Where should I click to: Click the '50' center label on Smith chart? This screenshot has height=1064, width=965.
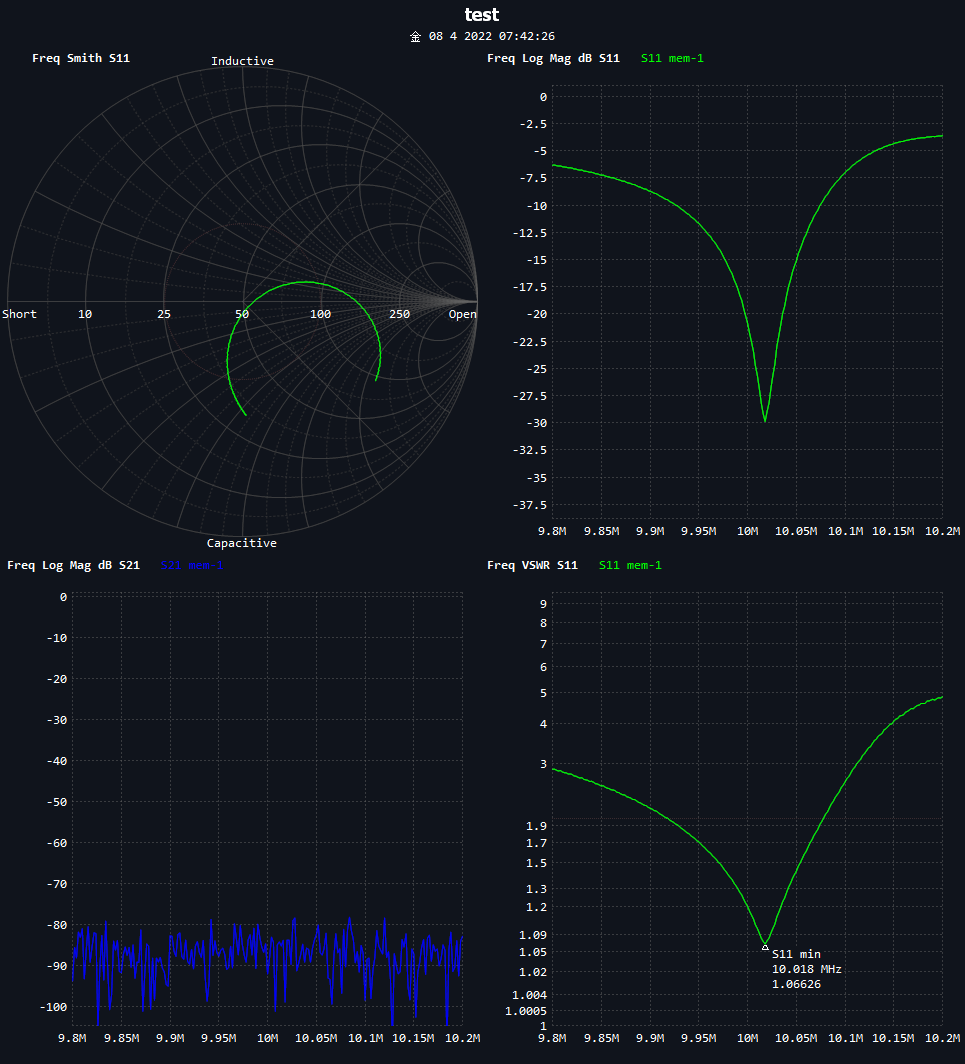[242, 314]
